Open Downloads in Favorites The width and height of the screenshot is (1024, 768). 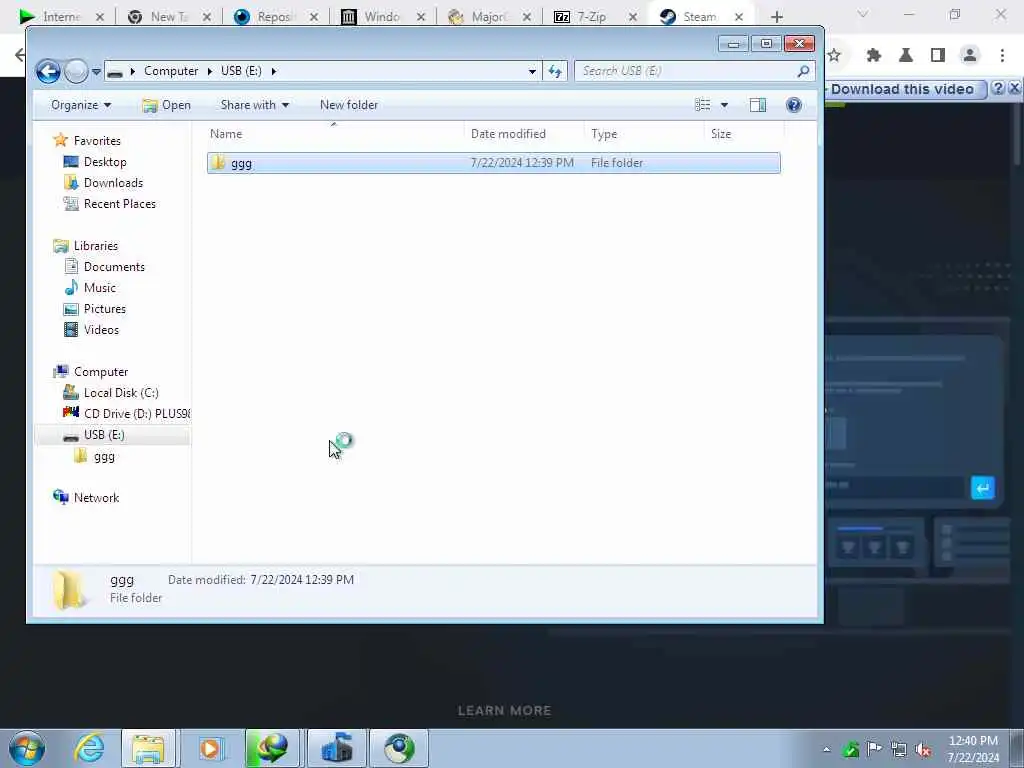click(113, 182)
